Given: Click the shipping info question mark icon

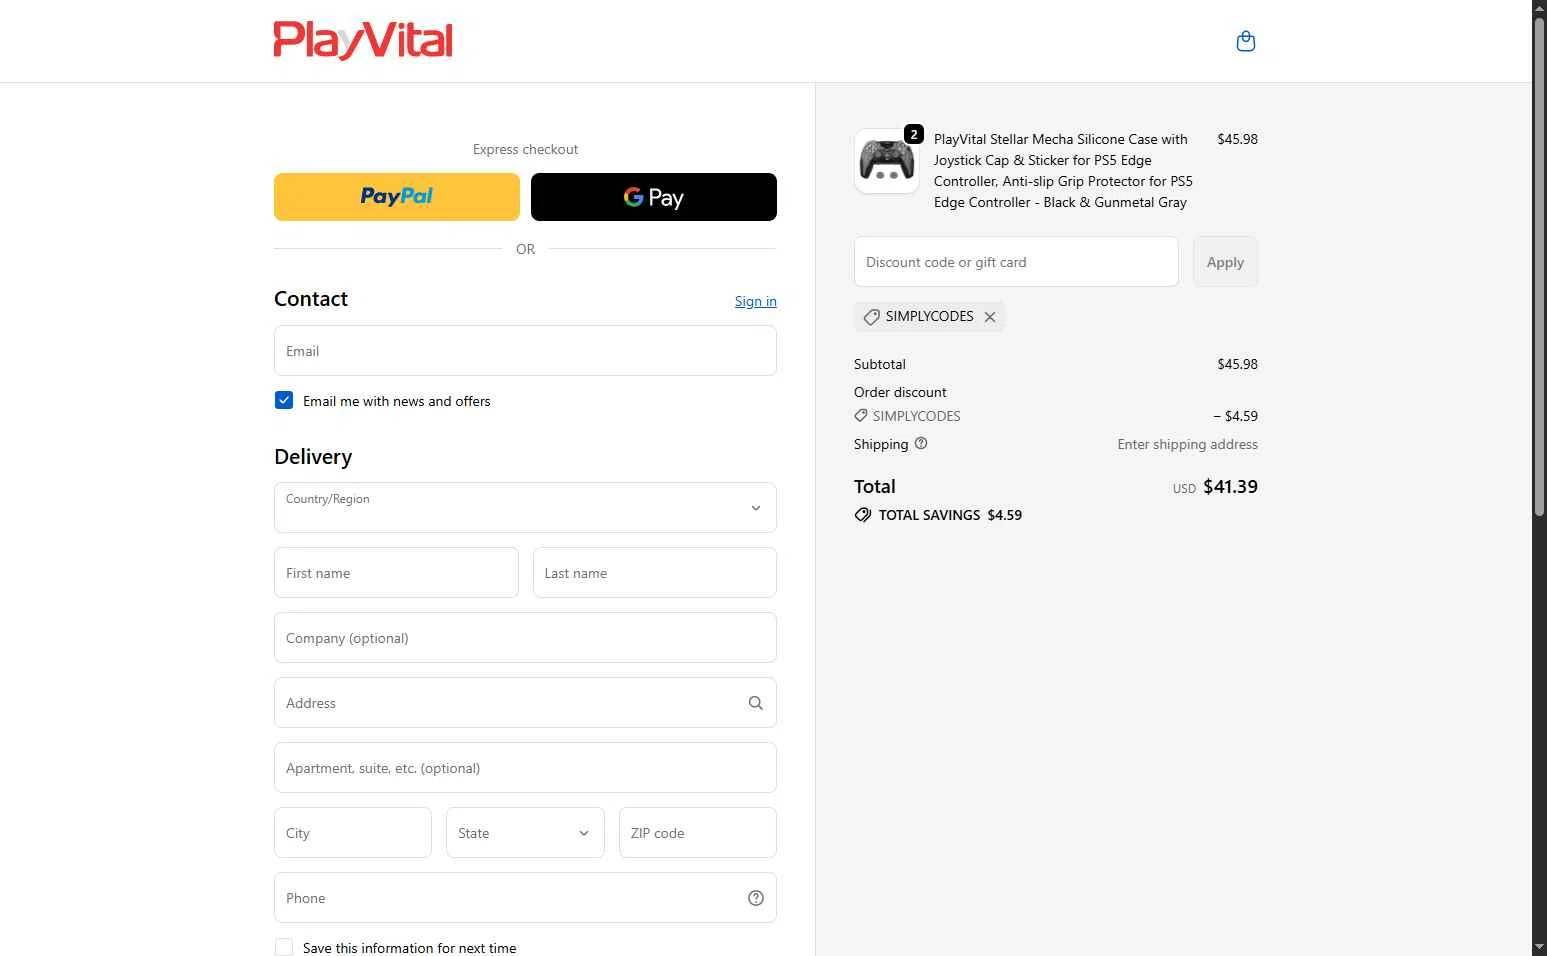Looking at the screenshot, I should click(921, 443).
